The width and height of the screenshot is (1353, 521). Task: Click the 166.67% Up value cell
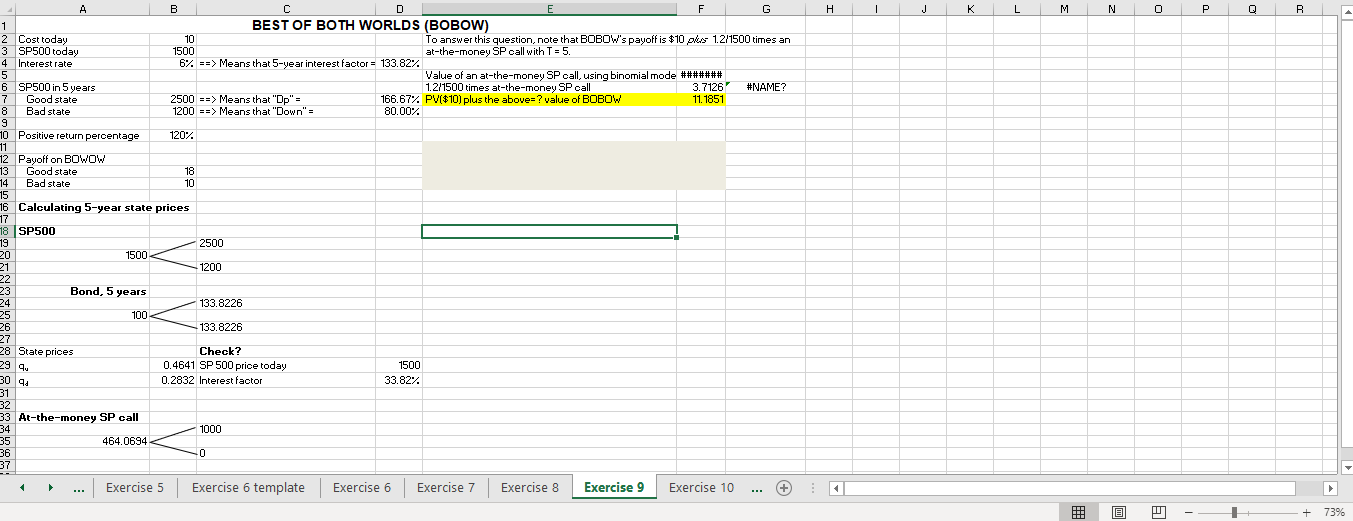(x=400, y=99)
